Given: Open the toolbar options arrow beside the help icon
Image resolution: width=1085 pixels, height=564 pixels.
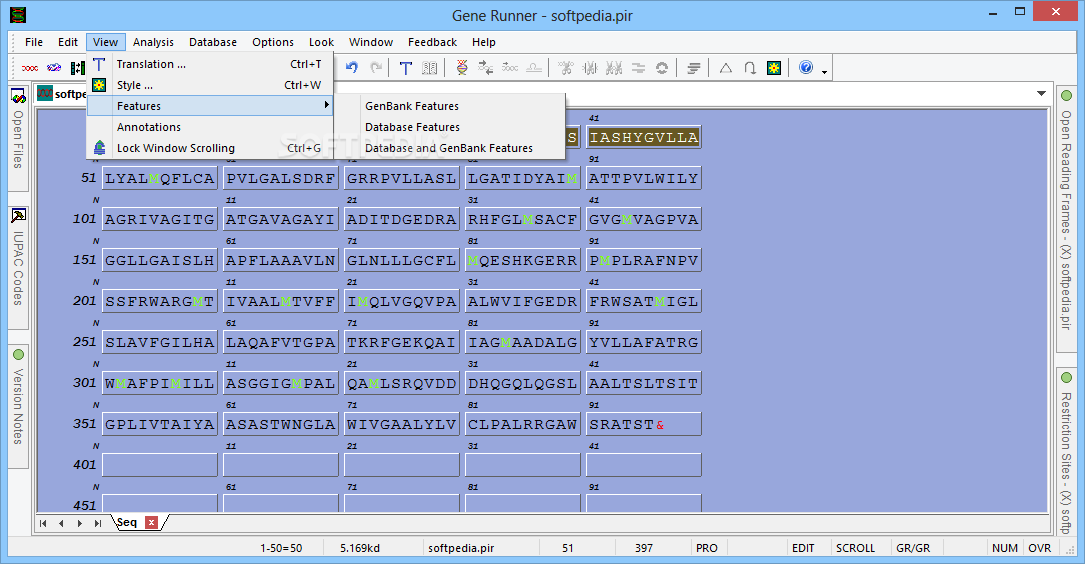Looking at the screenshot, I should [824, 71].
